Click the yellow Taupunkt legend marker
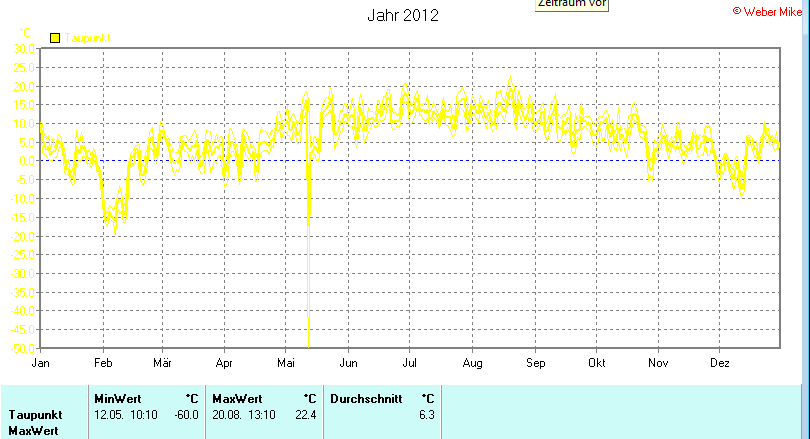 (55, 38)
